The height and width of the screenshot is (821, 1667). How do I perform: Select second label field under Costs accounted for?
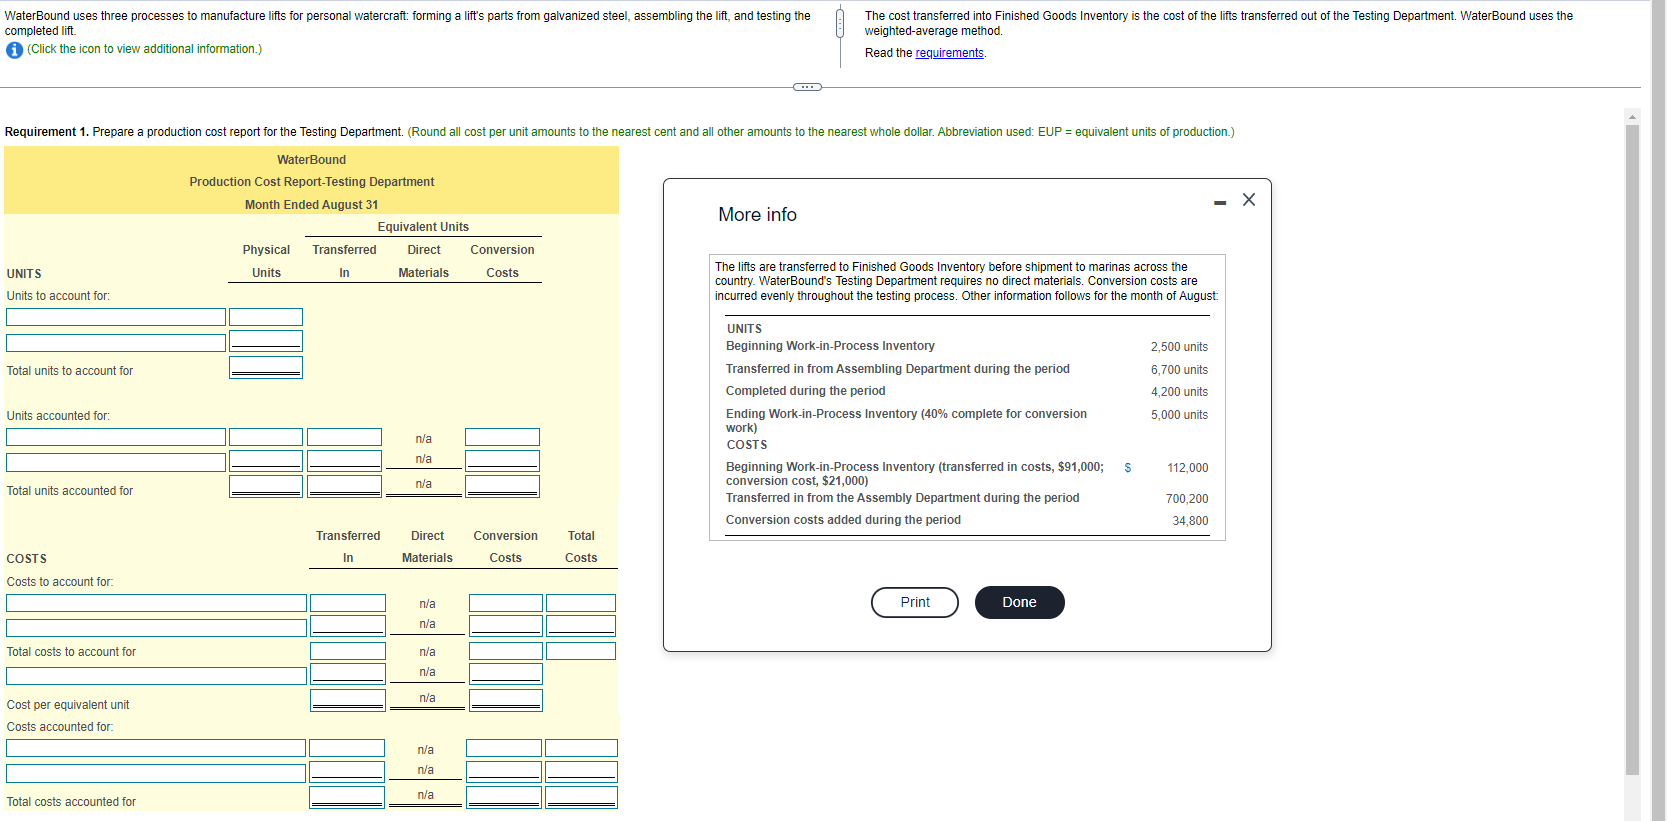(x=156, y=773)
